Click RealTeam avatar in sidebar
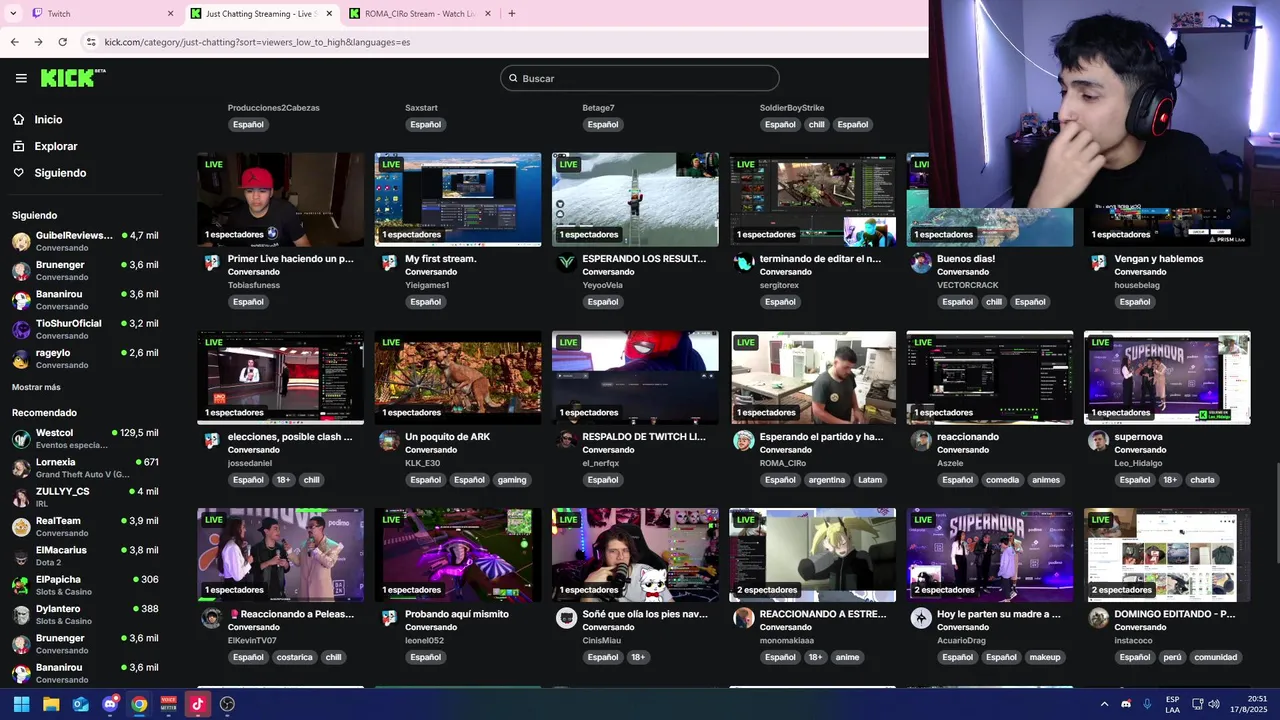This screenshot has height=720, width=1280. 21,527
